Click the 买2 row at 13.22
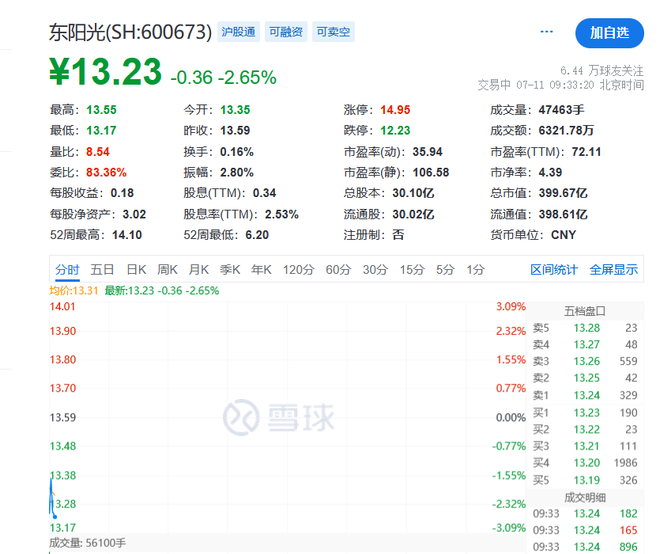 585,429
